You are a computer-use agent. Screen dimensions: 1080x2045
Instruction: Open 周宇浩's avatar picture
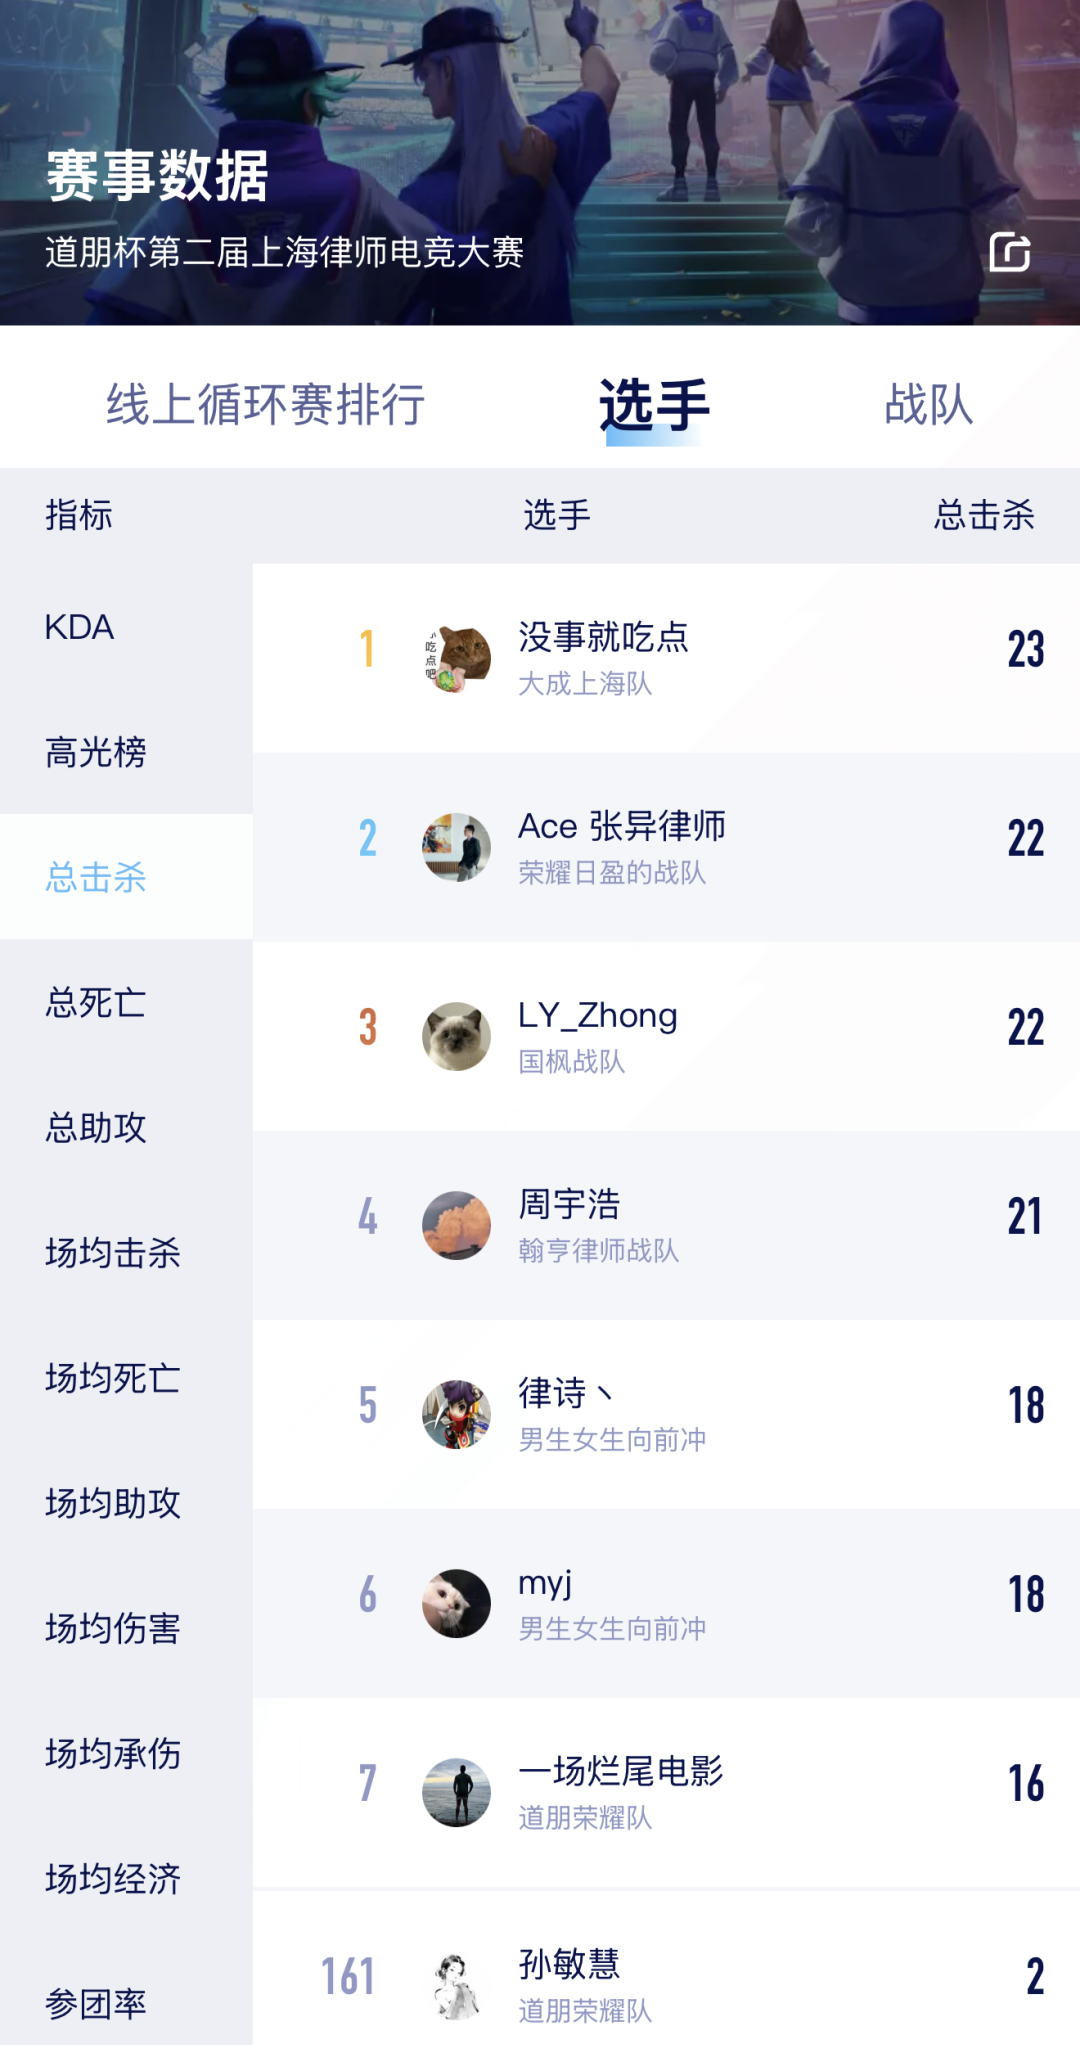[457, 1225]
